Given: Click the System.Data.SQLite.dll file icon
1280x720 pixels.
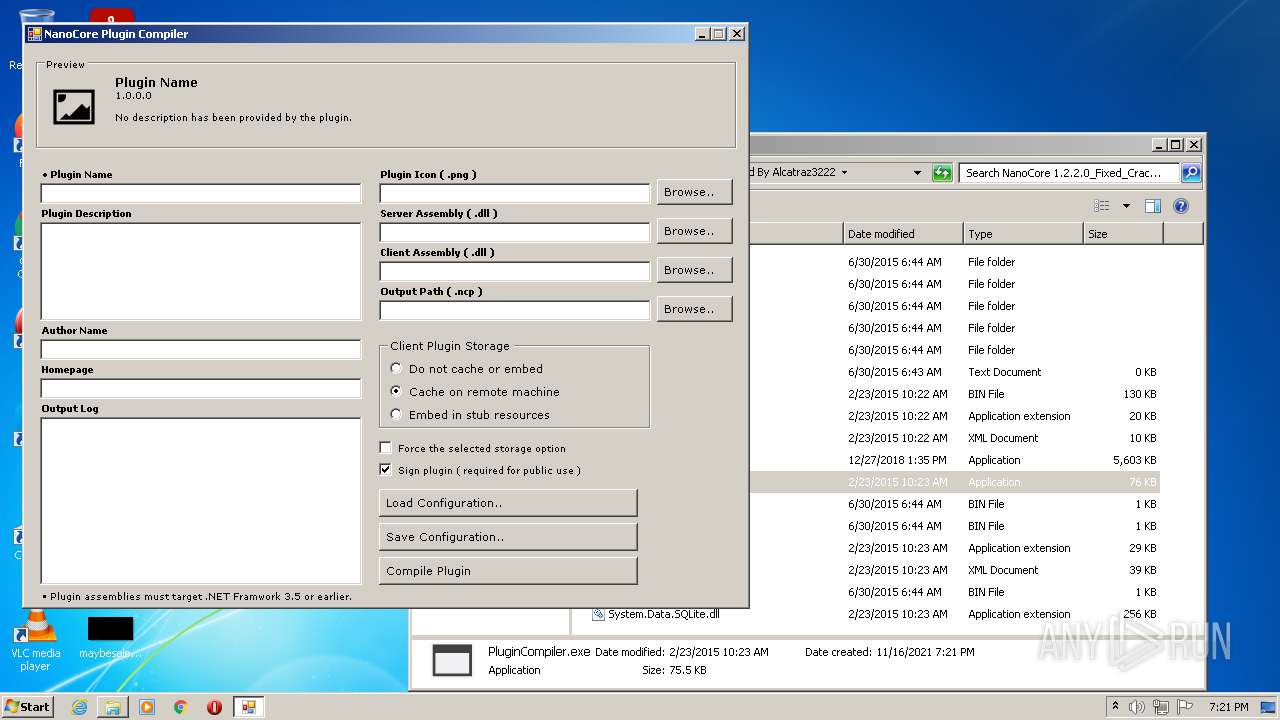Looking at the screenshot, I should [x=598, y=614].
